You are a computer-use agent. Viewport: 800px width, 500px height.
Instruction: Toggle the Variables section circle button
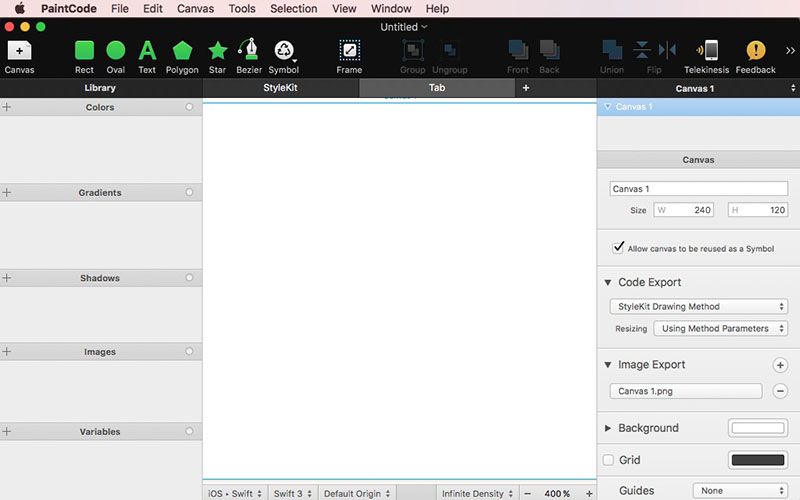189,431
